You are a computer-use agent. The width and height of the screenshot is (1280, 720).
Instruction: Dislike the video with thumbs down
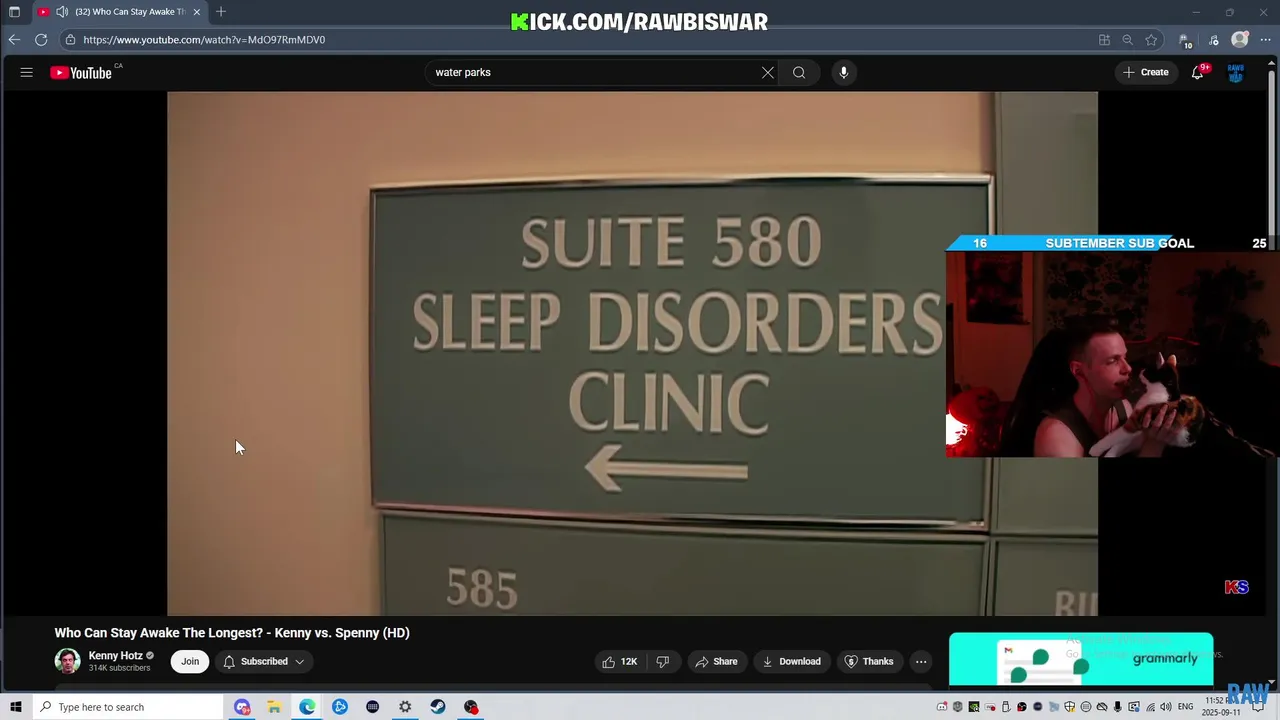(662, 661)
